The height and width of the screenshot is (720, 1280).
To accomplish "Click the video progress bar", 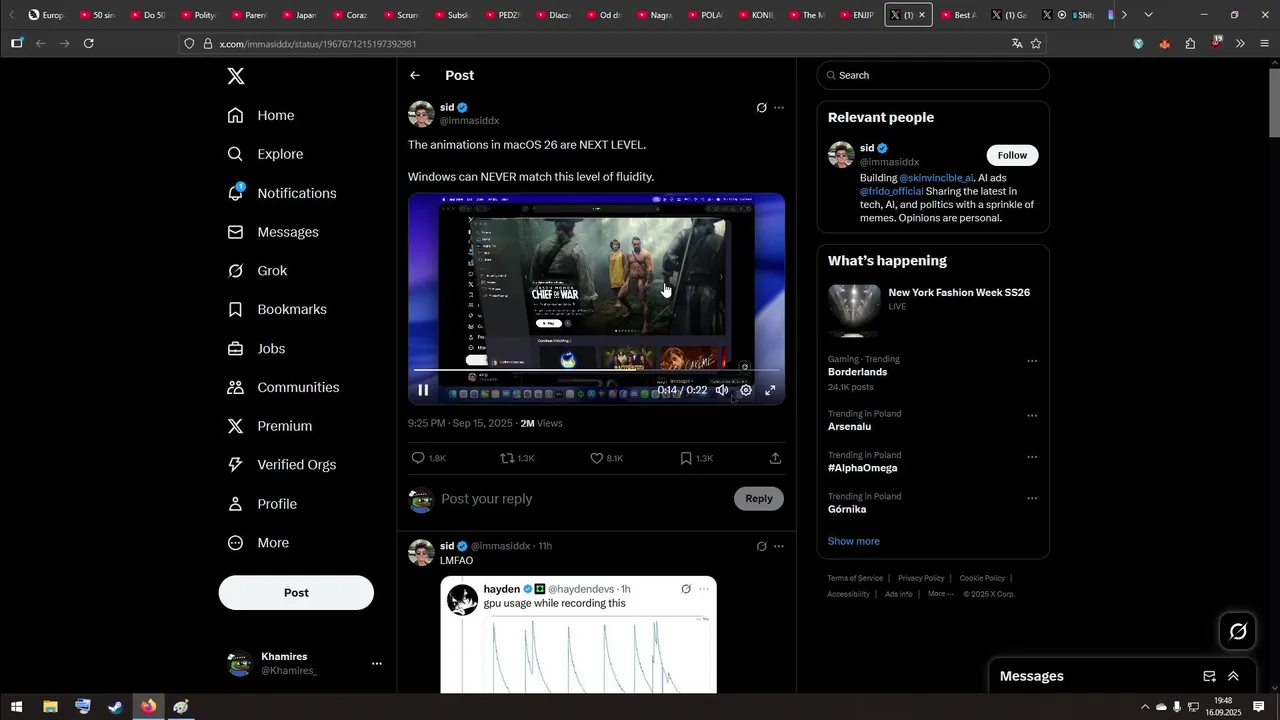I will (596, 371).
